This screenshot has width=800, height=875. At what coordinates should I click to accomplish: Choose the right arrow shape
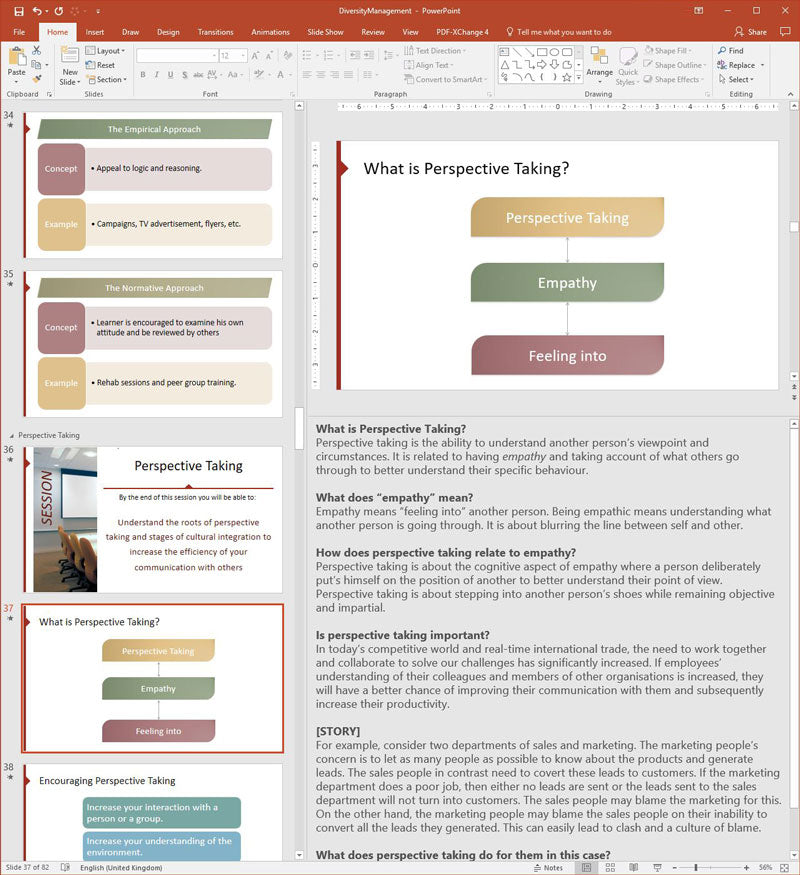[x=541, y=65]
